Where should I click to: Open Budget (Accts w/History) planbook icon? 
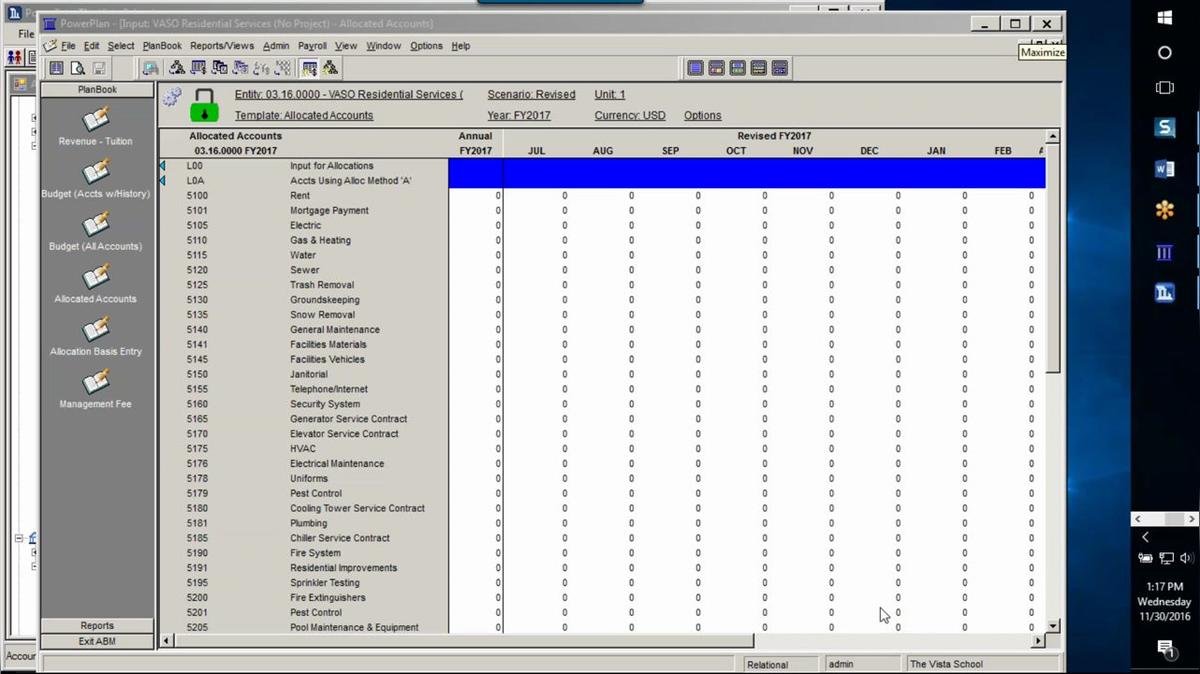pos(96,173)
